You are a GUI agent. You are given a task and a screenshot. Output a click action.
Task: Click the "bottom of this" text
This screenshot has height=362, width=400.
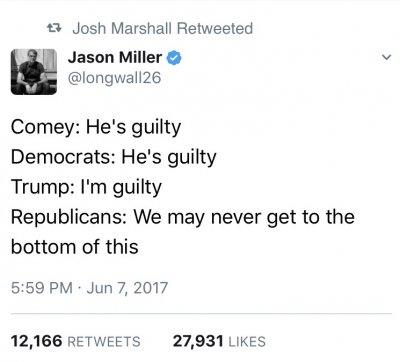[75, 247]
